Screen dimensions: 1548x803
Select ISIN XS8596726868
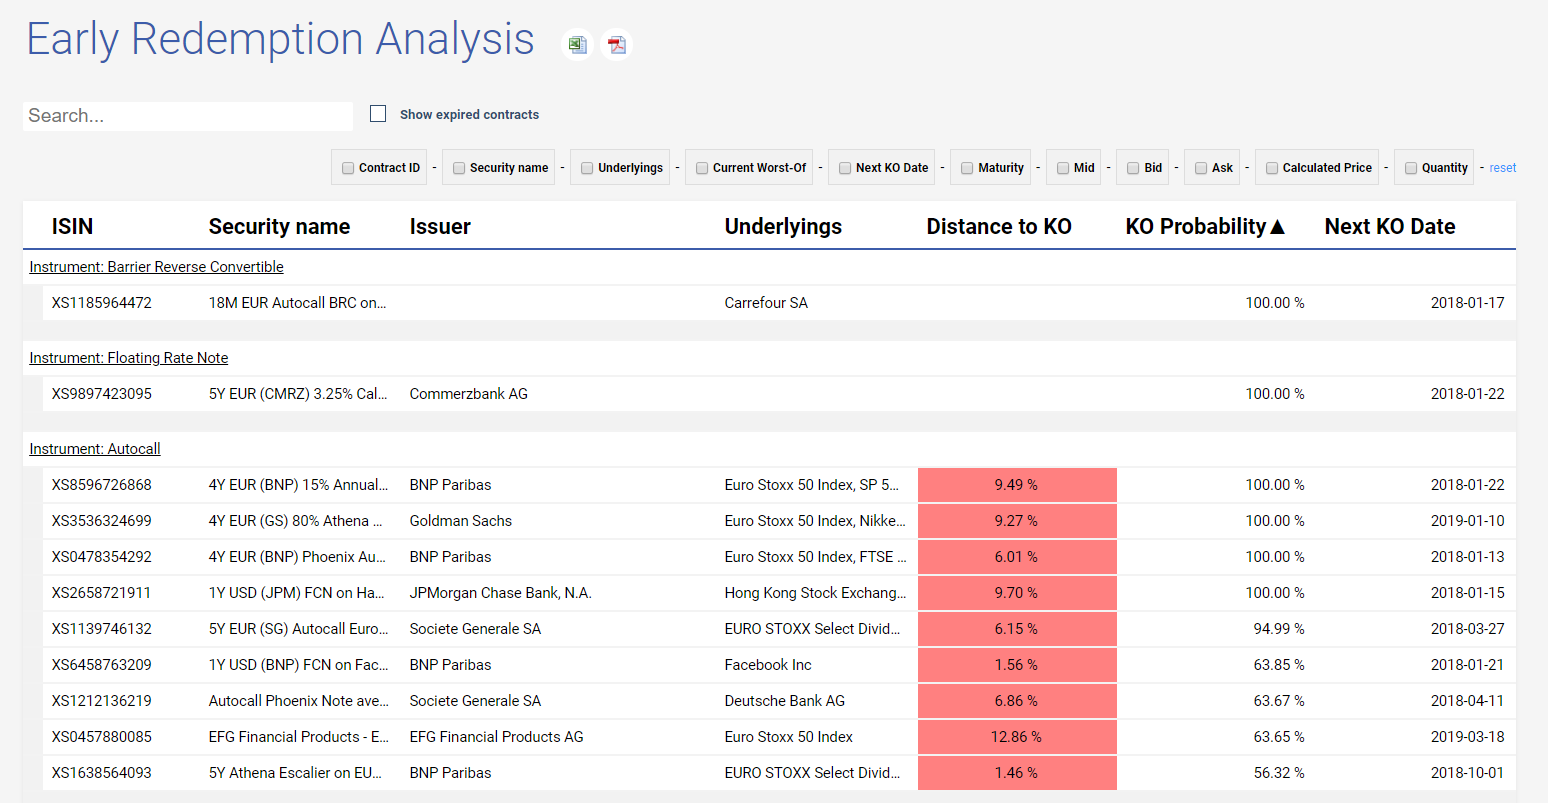click(x=102, y=485)
